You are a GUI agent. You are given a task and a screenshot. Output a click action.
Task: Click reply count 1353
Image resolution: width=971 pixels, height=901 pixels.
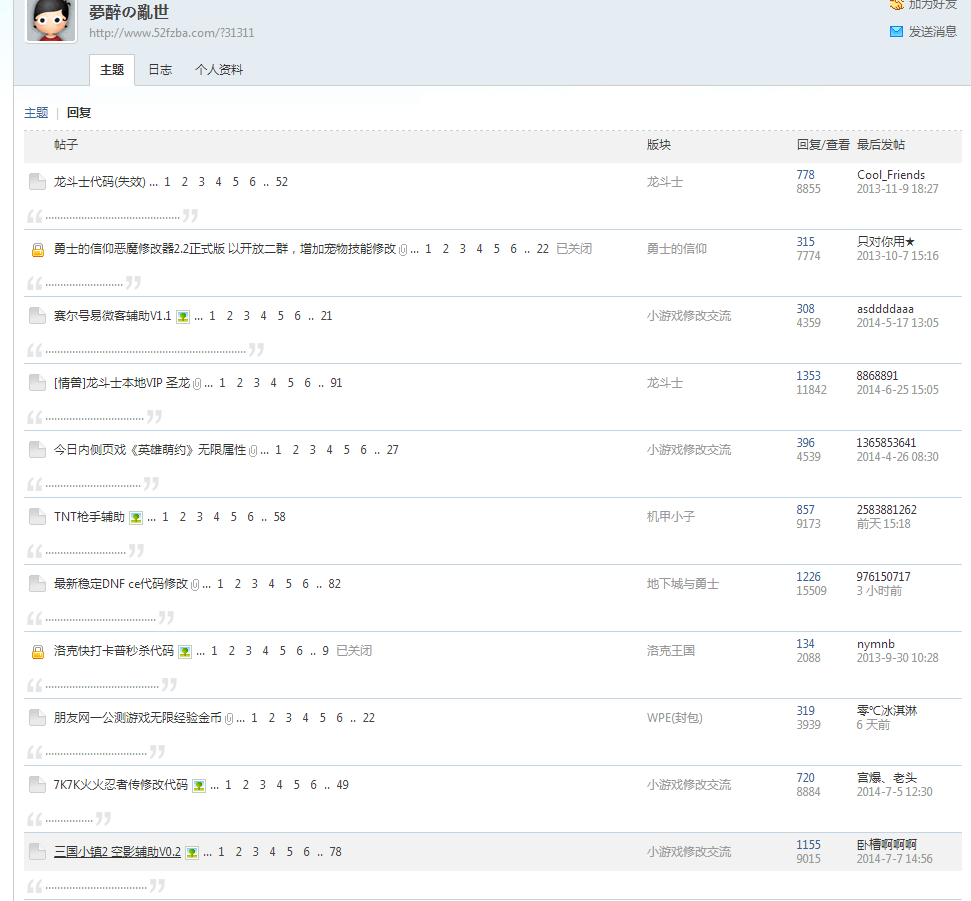point(808,375)
